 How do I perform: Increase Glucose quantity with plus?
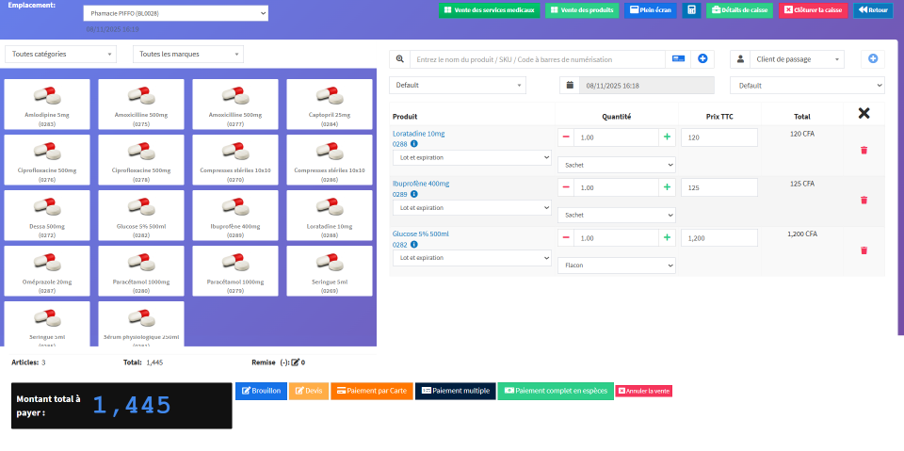pos(667,238)
